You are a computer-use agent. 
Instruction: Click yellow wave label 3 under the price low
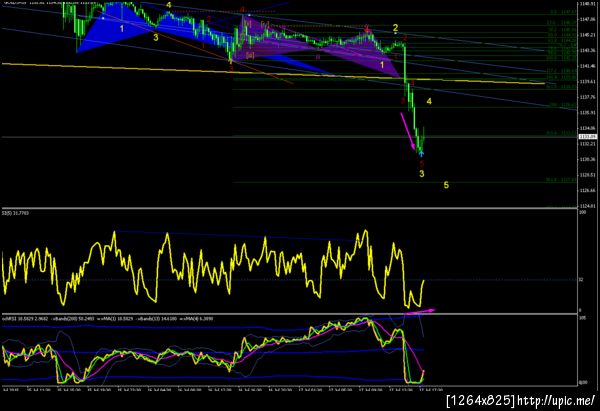point(422,174)
